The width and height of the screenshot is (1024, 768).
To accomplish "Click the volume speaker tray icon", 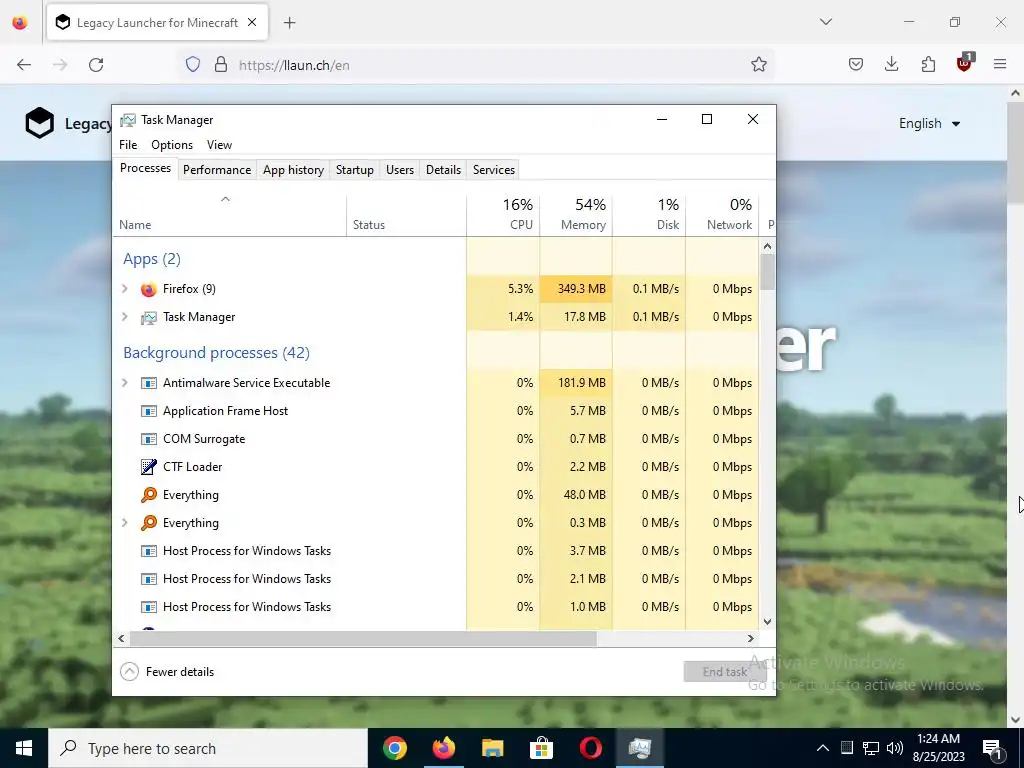I will (x=895, y=748).
